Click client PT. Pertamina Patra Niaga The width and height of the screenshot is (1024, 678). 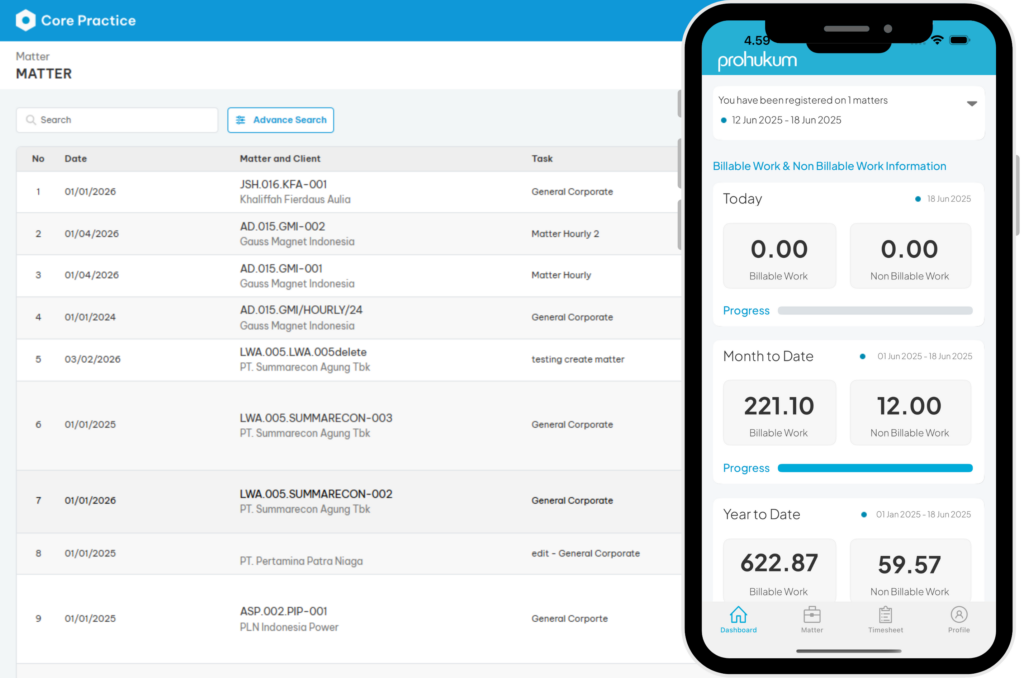(301, 562)
